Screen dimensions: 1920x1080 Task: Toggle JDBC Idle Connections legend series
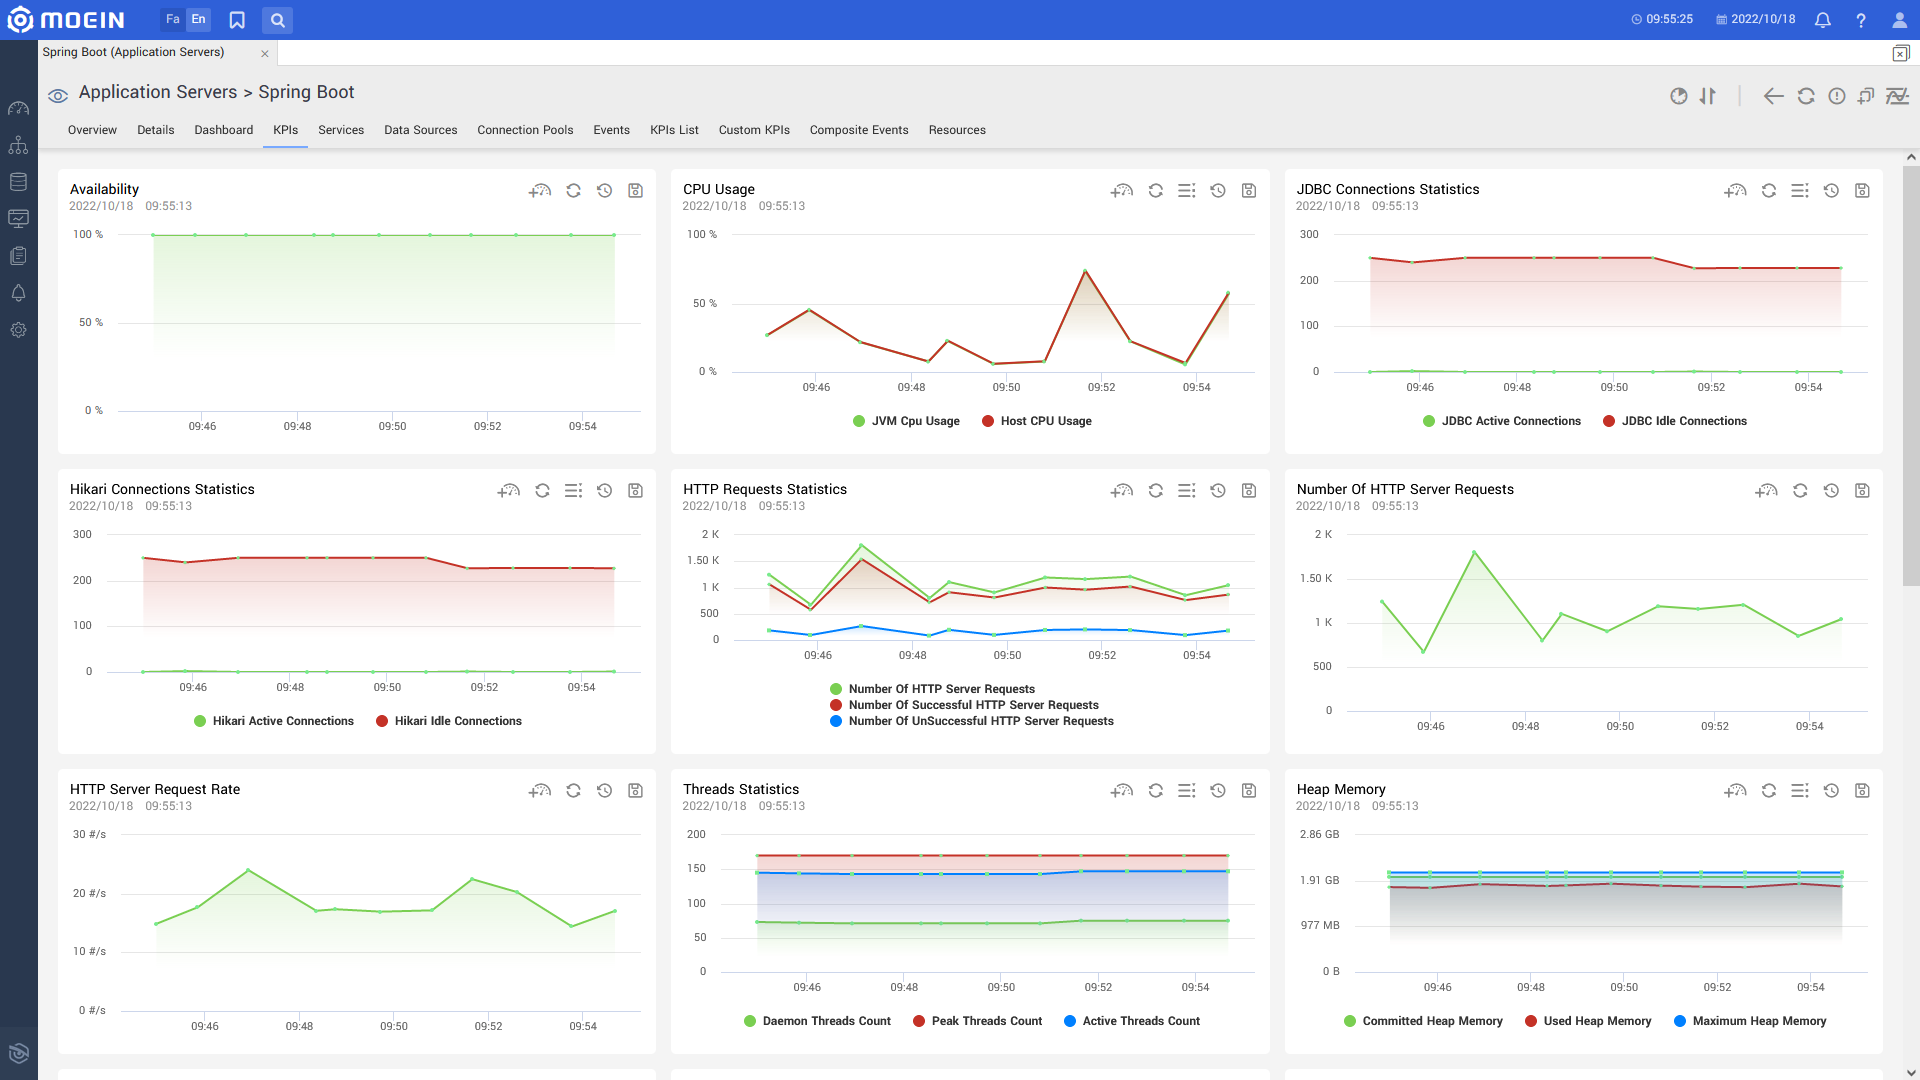click(x=1675, y=421)
